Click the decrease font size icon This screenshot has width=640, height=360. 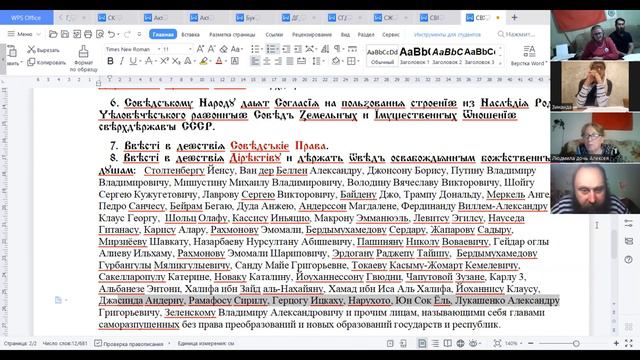(212, 49)
